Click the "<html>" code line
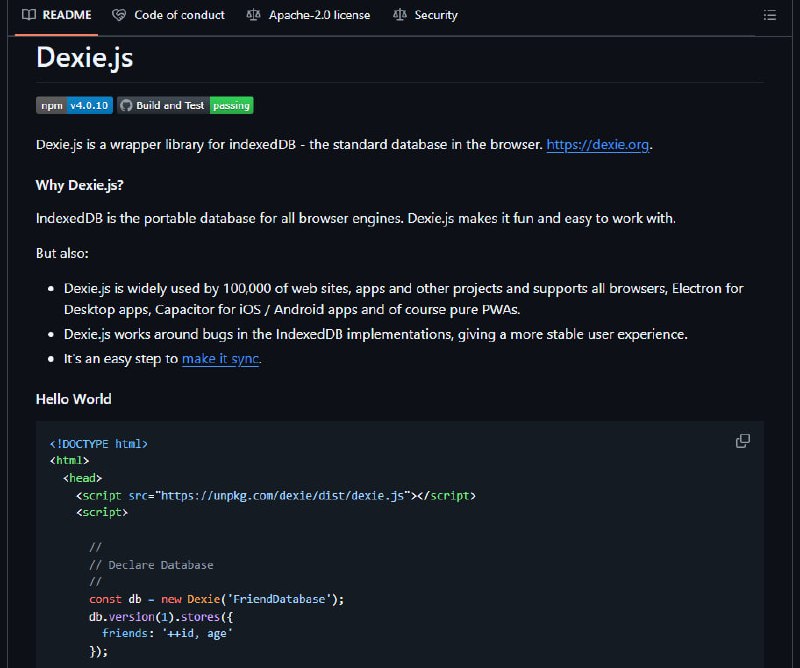Screen dimensions: 800x668 [69, 461]
